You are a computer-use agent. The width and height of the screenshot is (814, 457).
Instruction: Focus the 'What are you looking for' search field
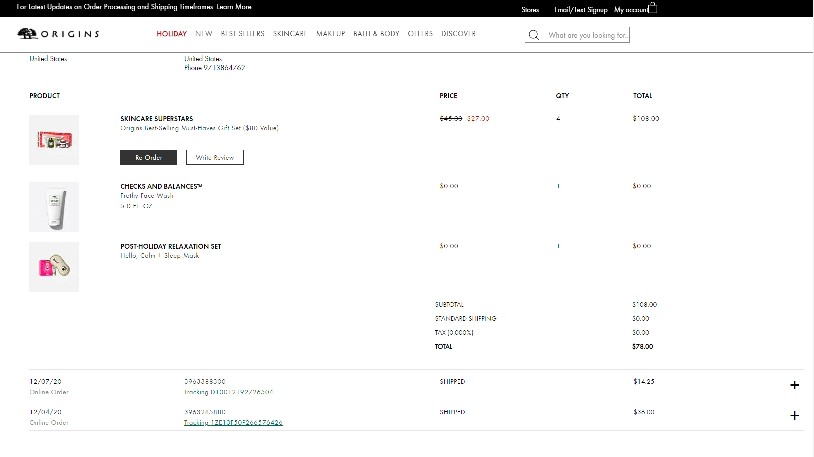pyautogui.click(x=588, y=35)
